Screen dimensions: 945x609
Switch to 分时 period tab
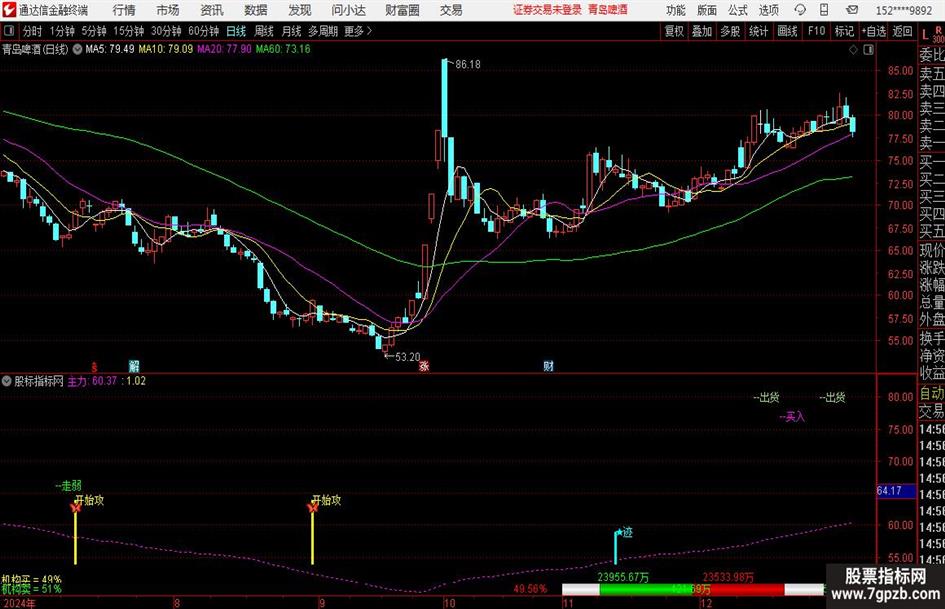click(x=33, y=31)
